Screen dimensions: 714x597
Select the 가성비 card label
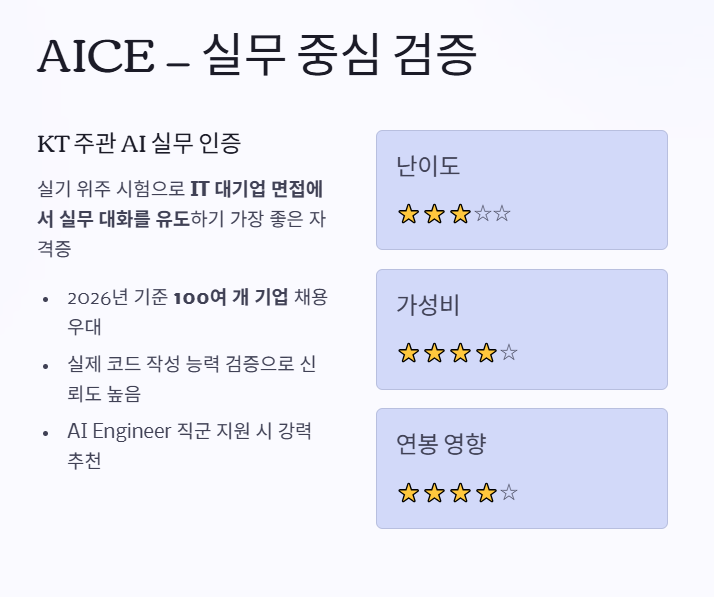coord(428,305)
